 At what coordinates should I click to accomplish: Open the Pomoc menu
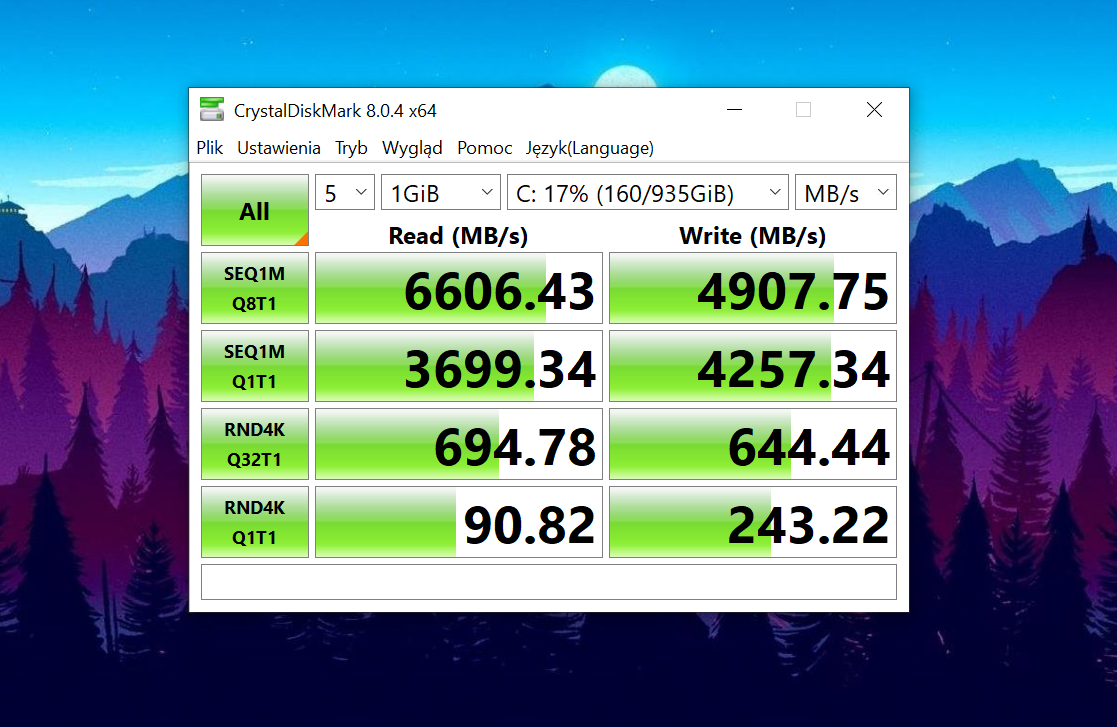coord(484,147)
